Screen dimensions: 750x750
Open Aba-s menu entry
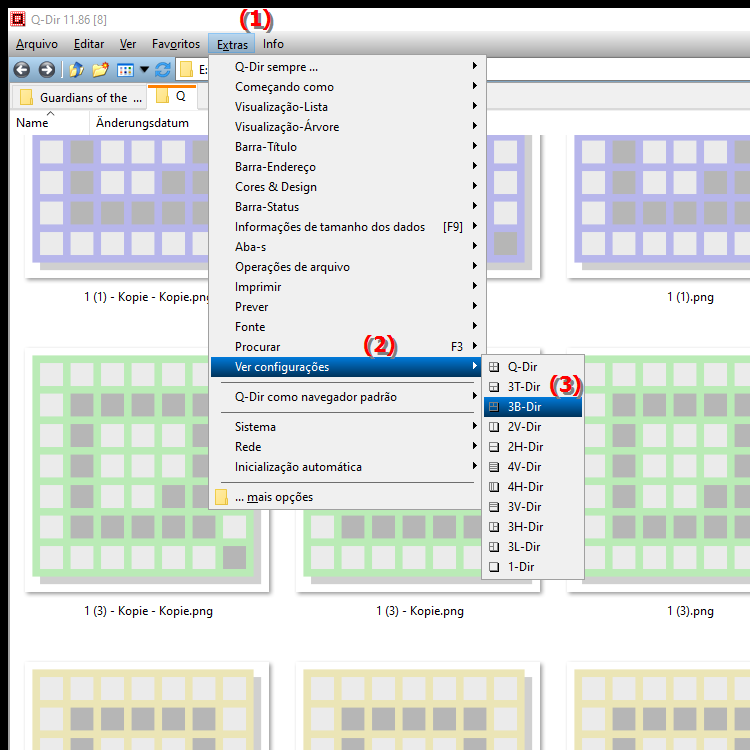347,247
